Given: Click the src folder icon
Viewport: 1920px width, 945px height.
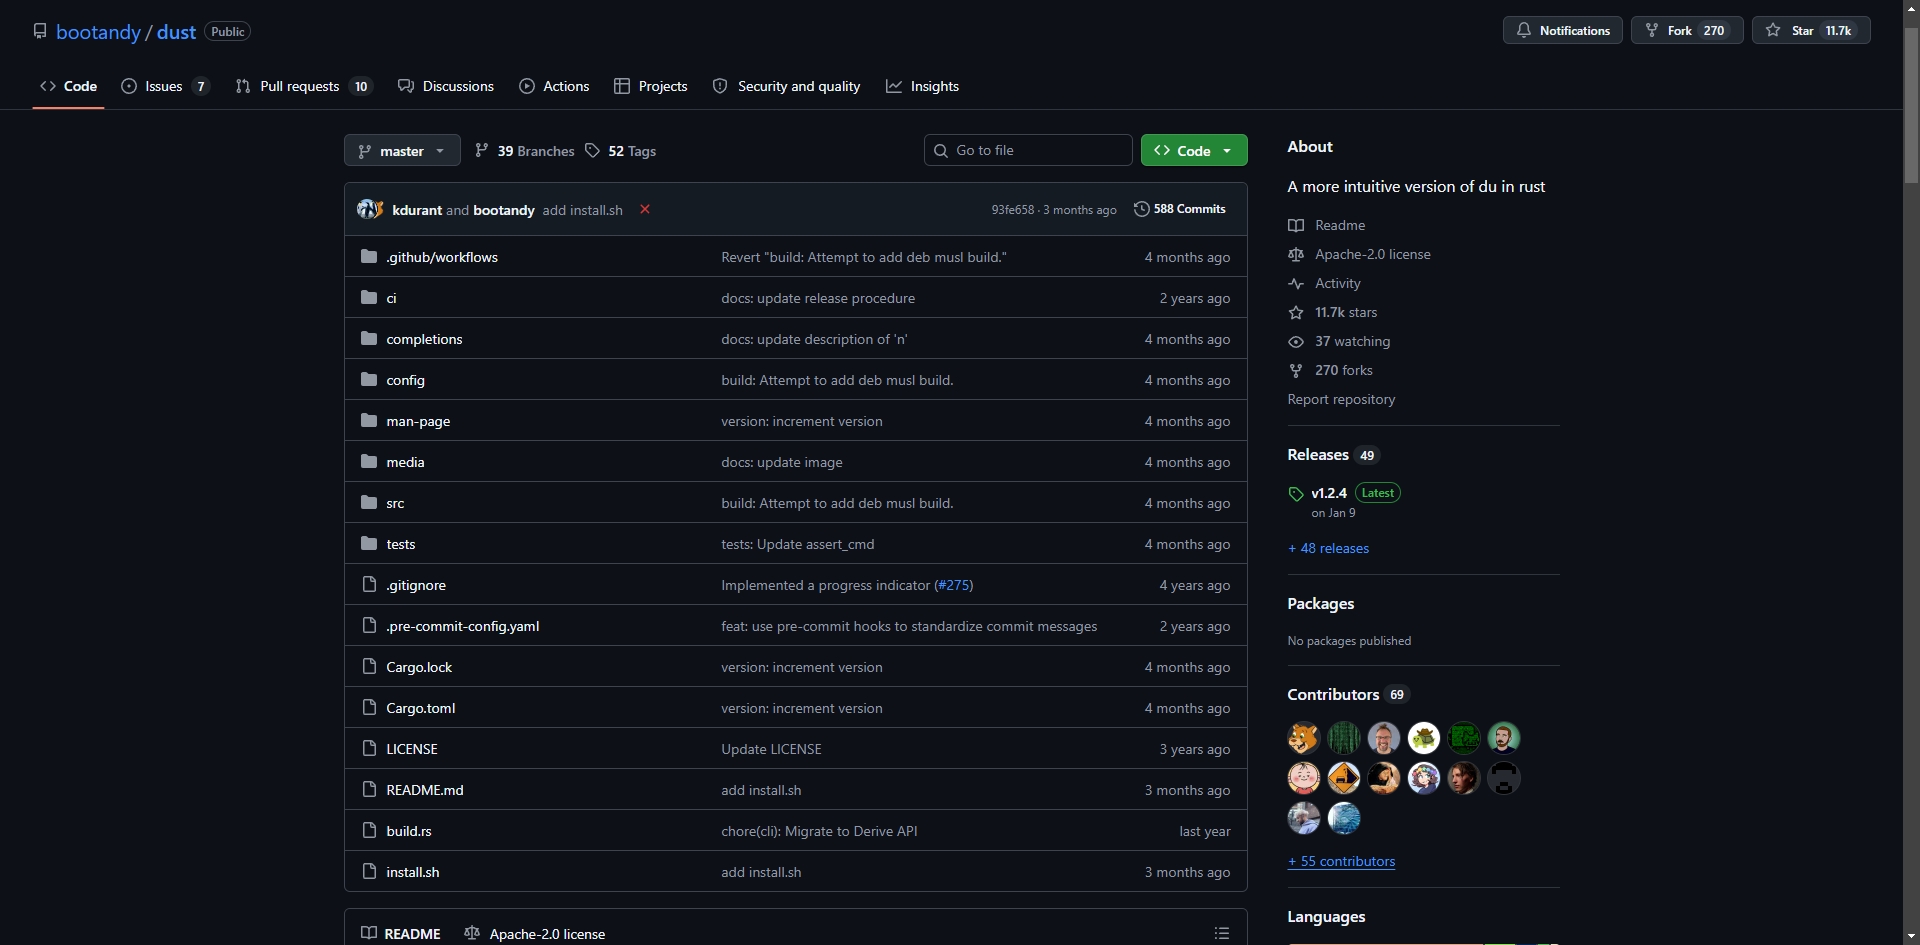Looking at the screenshot, I should pyautogui.click(x=369, y=503).
